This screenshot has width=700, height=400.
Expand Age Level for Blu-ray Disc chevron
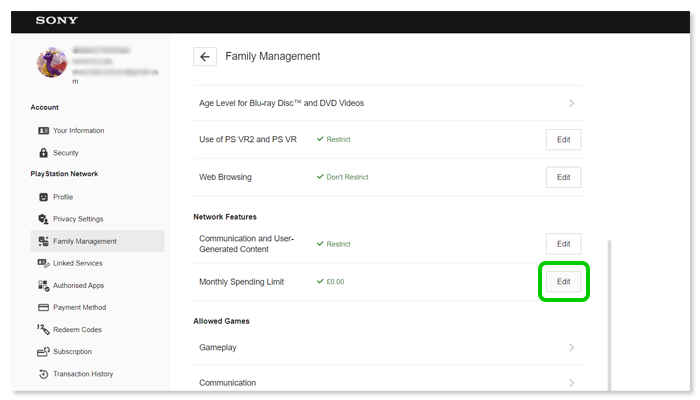pyautogui.click(x=571, y=103)
